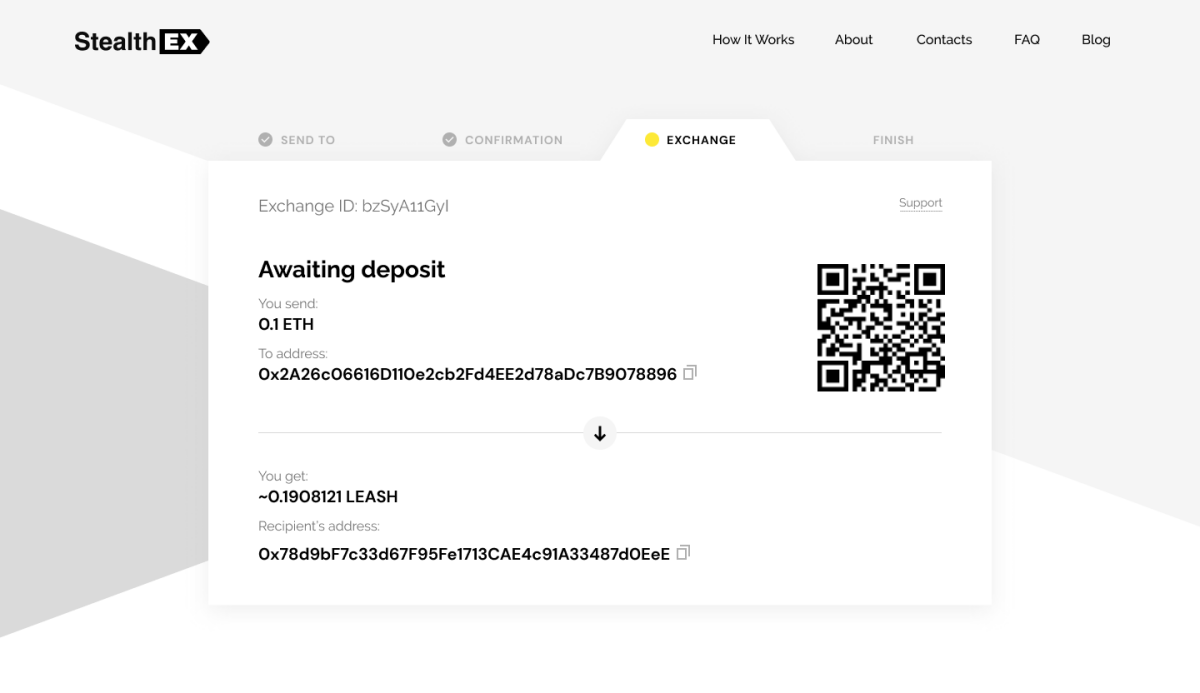Open the Blog page
This screenshot has width=1200, height=693.
click(1096, 39)
